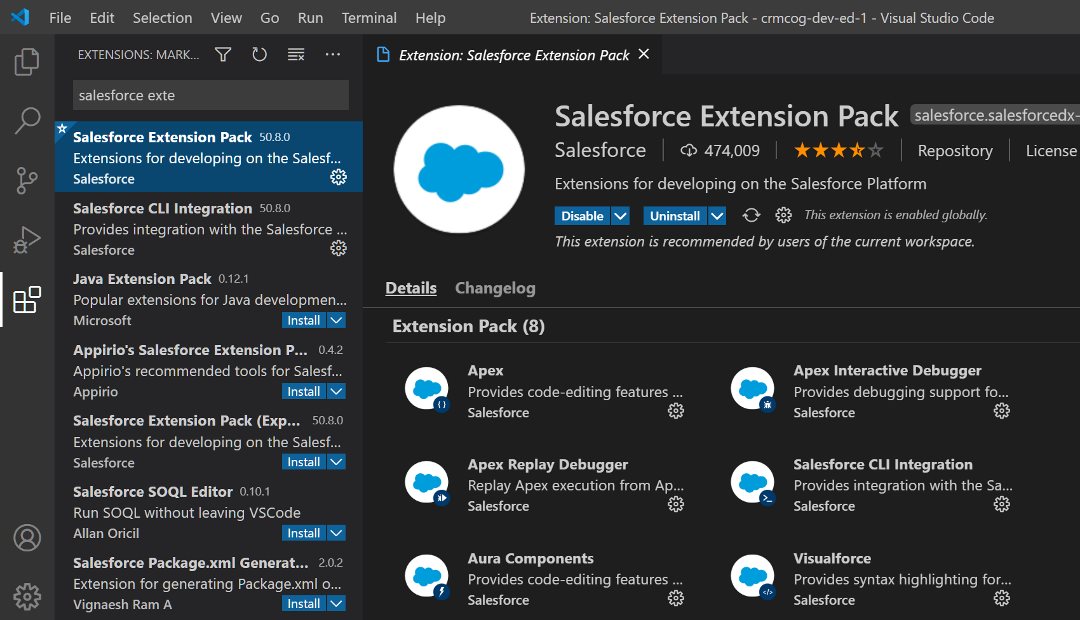This screenshot has width=1080, height=620.
Task: Open manage gear for Aura Components
Action: [x=676, y=598]
